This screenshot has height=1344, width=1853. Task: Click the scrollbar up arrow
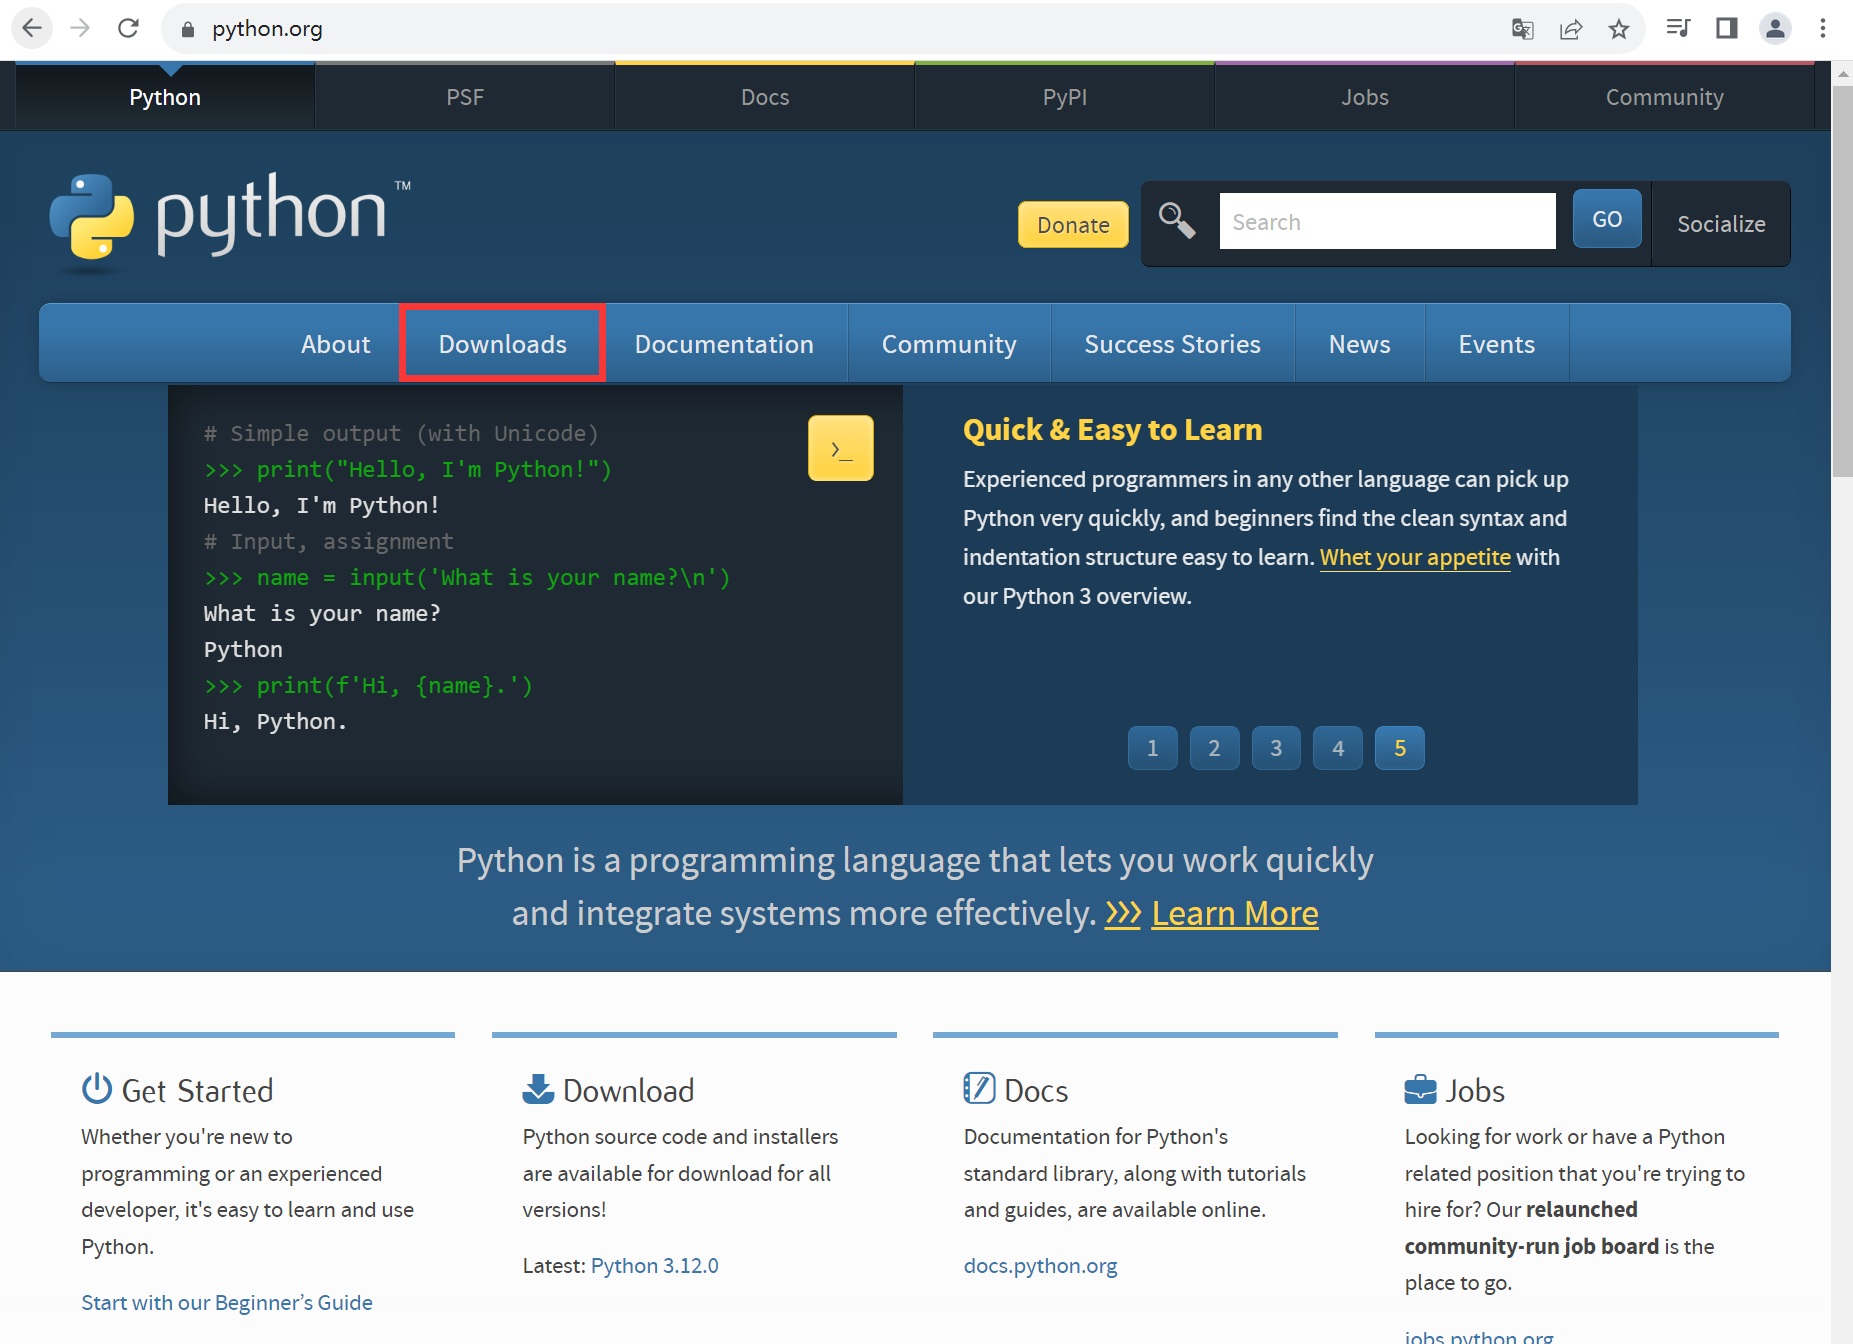pos(1842,73)
